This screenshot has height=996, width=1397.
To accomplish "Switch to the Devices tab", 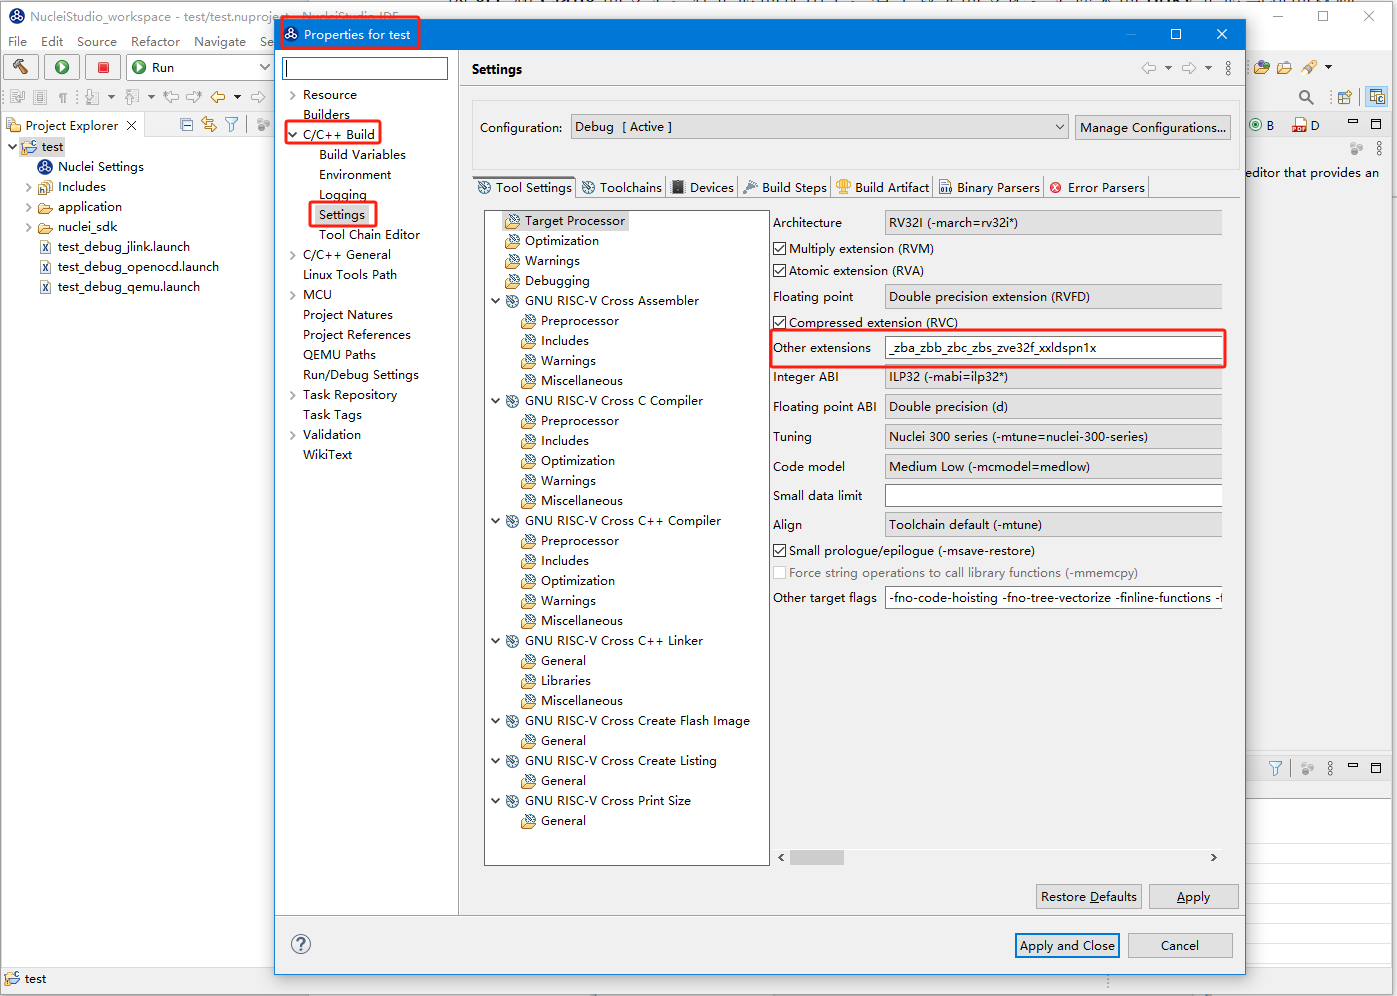I will click(x=702, y=187).
